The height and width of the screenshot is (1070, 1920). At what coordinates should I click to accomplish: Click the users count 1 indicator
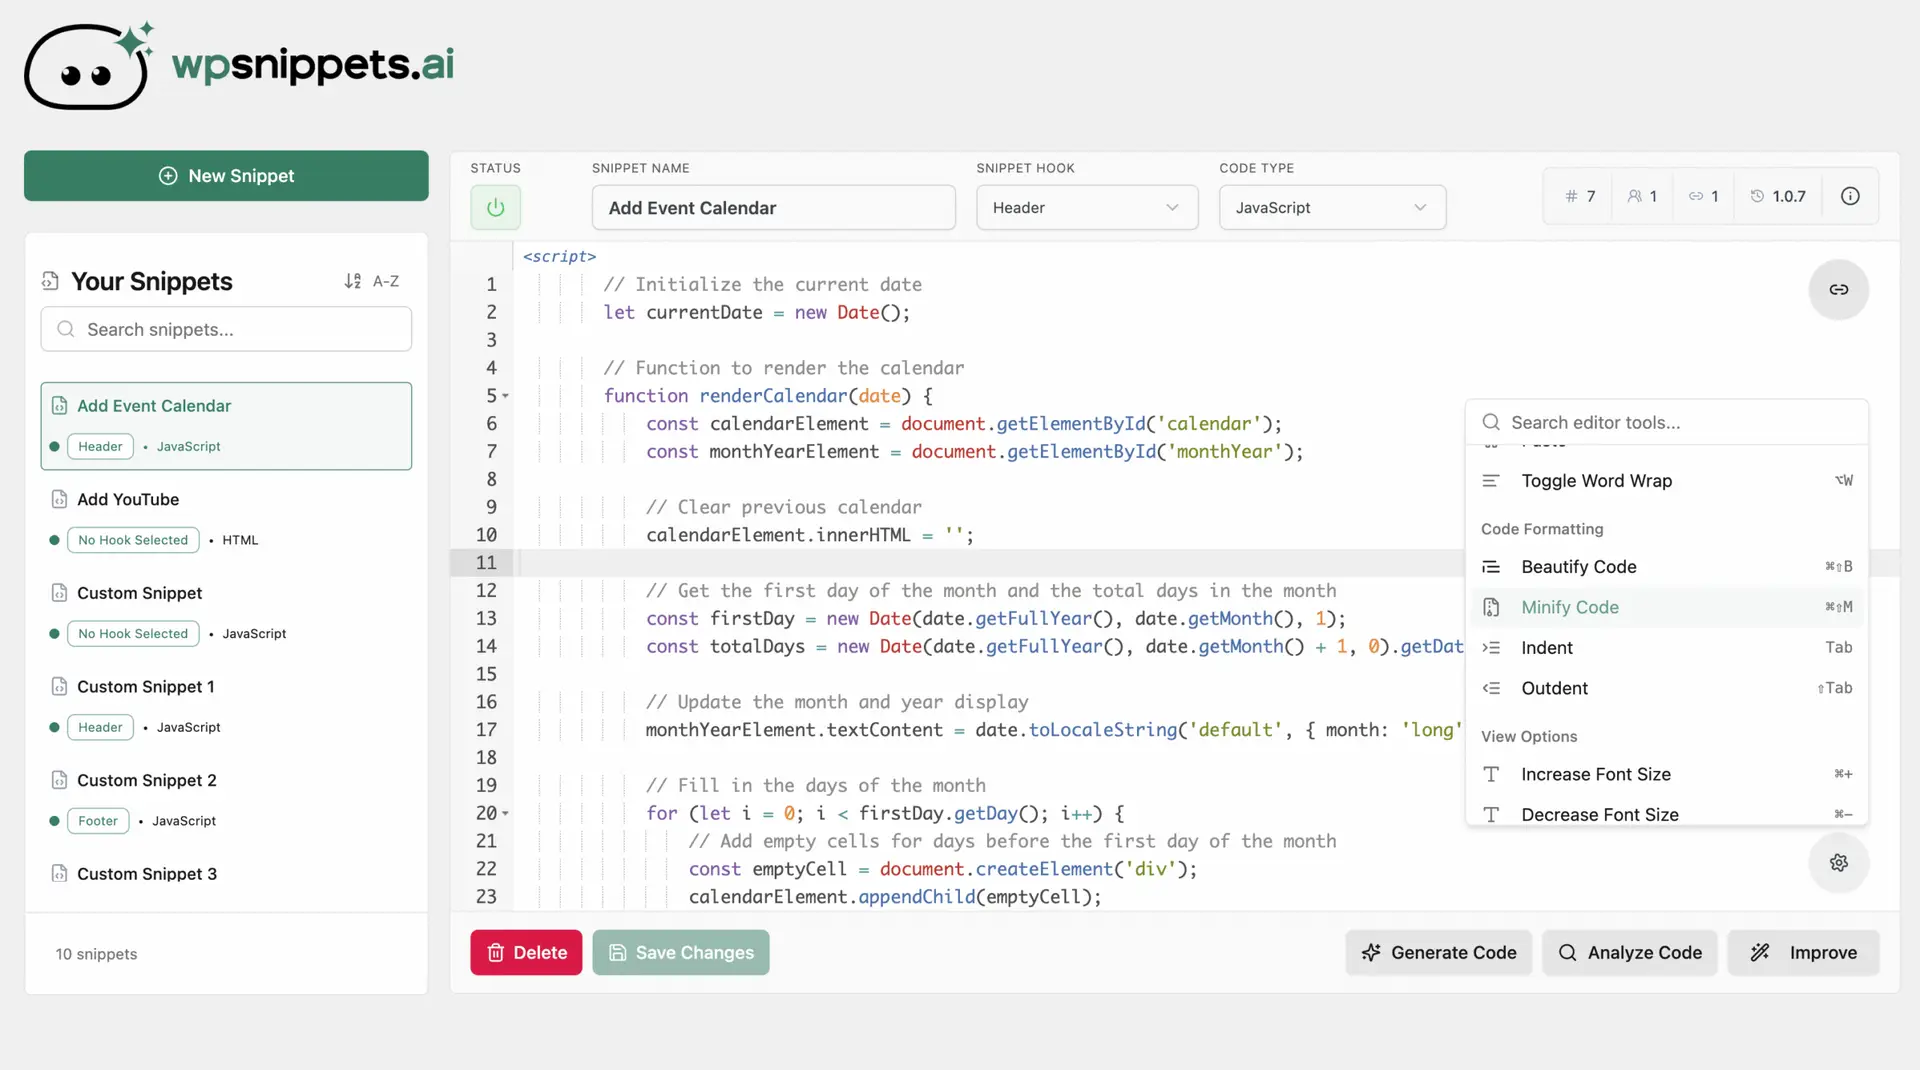coord(1642,196)
